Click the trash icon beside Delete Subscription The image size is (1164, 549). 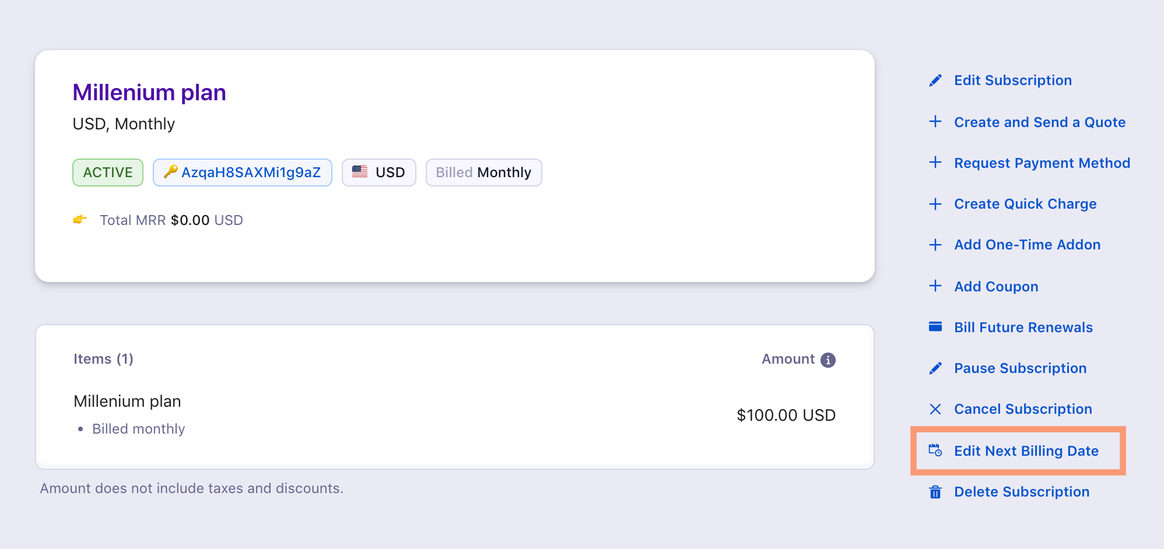point(935,492)
